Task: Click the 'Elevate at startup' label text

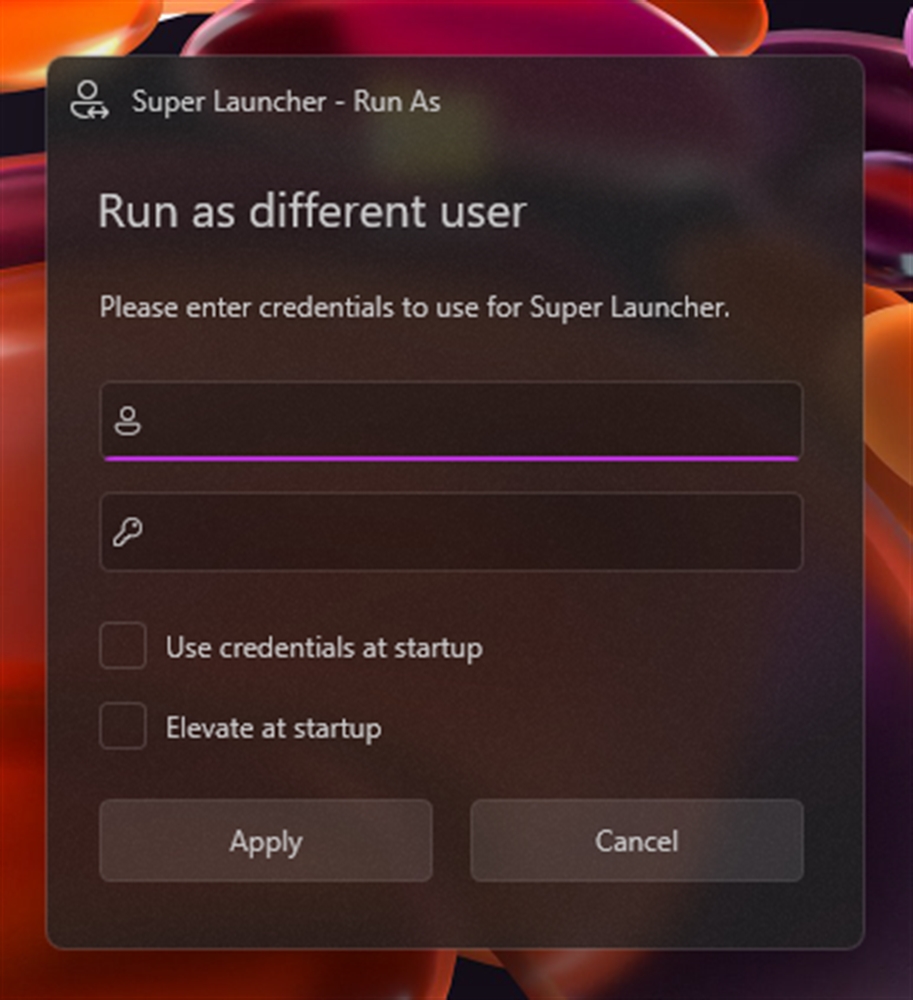Action: (274, 728)
